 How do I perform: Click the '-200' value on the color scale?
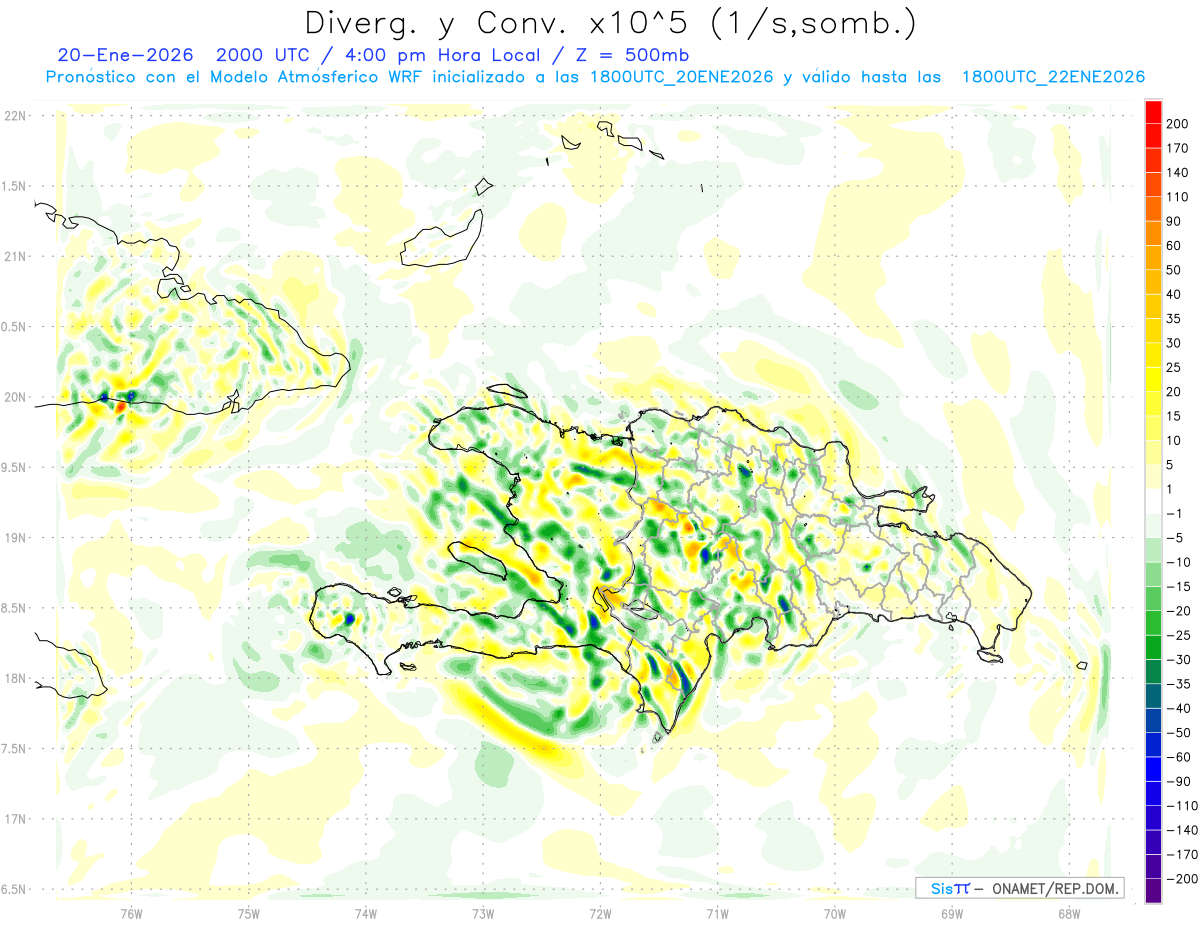[x=1181, y=879]
